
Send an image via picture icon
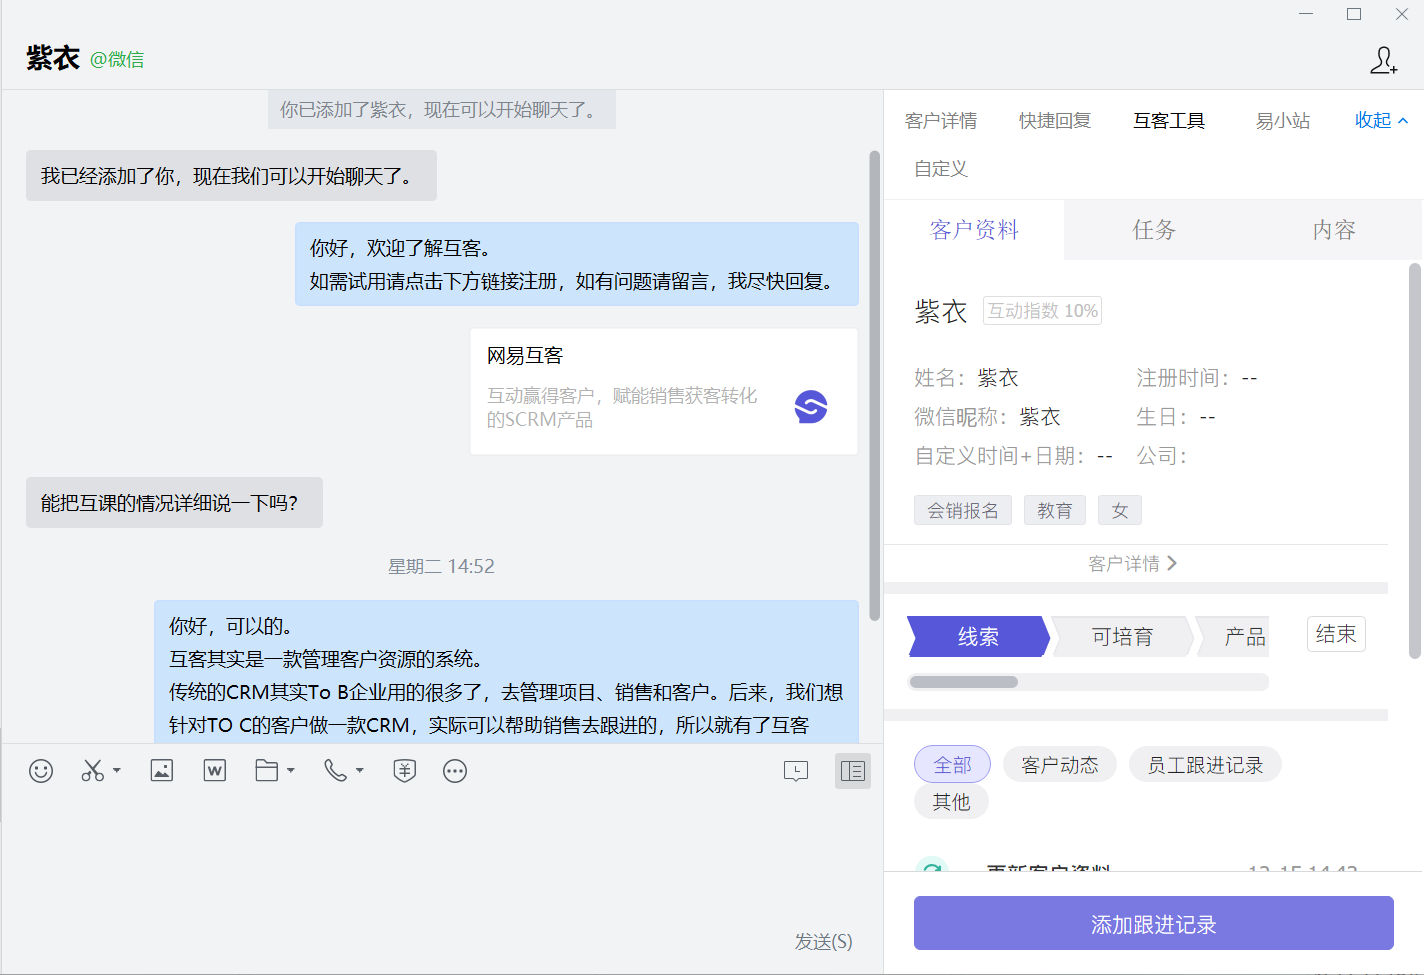[x=162, y=771]
